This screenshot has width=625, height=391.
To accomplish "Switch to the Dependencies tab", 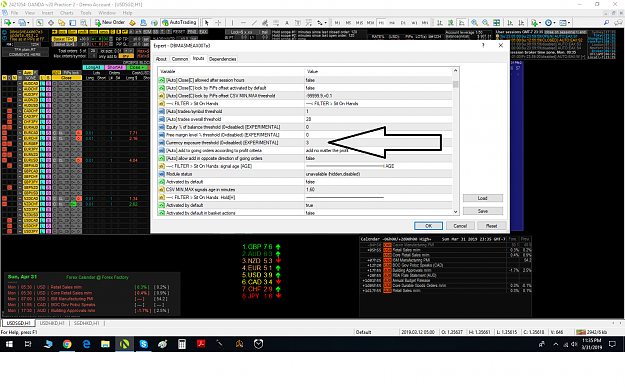I will (223, 59).
